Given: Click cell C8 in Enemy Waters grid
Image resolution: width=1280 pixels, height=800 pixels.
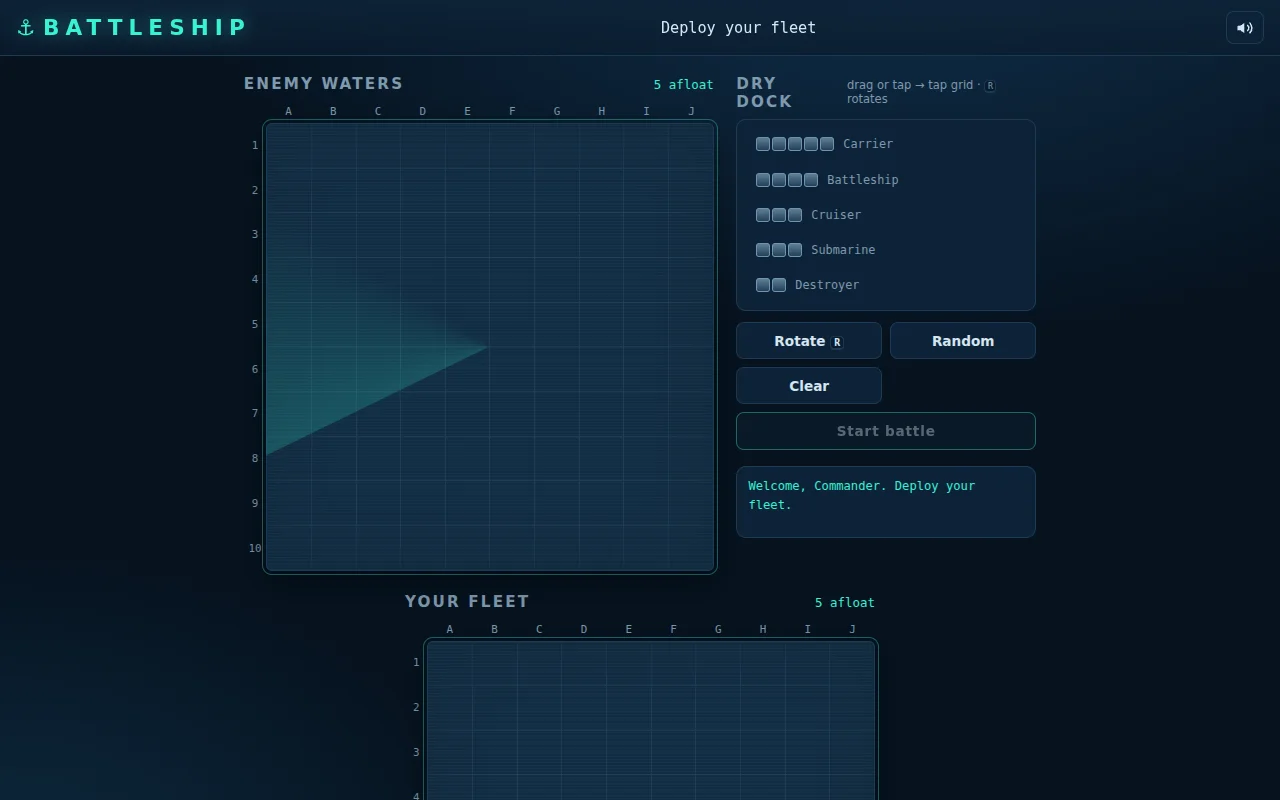Looking at the screenshot, I should 378,459.
